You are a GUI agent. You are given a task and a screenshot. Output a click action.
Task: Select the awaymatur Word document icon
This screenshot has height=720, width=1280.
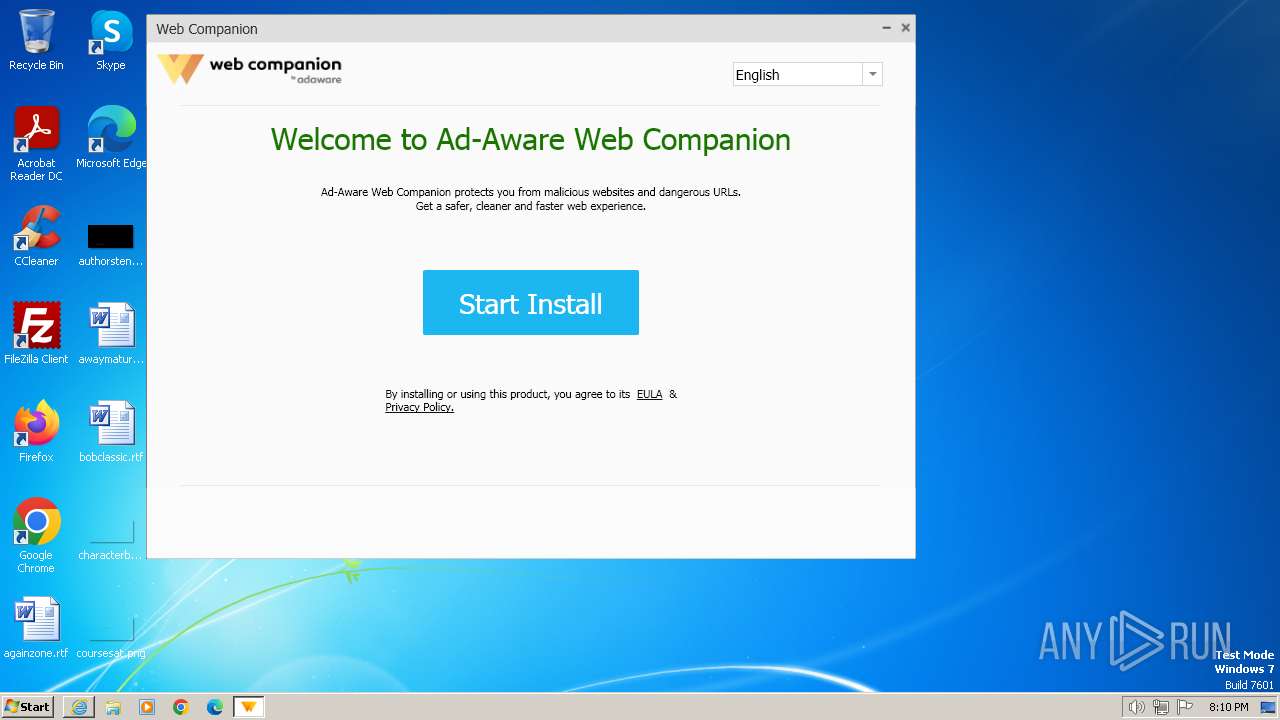[111, 334]
